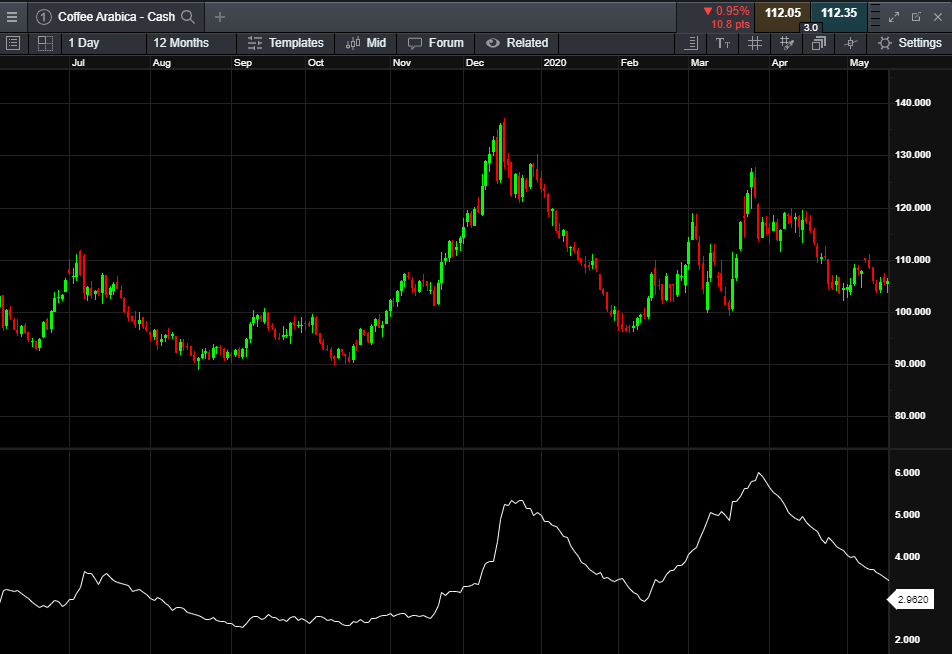The height and width of the screenshot is (654, 952).
Task: Click the 100.000 price axis label
Action: pyautogui.click(x=913, y=312)
